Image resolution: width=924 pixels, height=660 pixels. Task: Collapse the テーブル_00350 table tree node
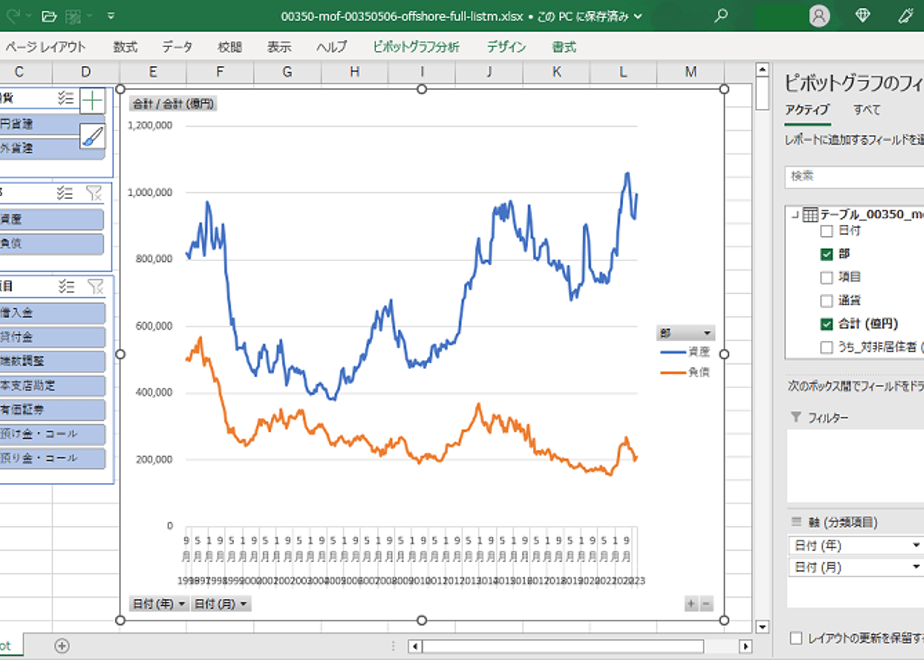[794, 214]
